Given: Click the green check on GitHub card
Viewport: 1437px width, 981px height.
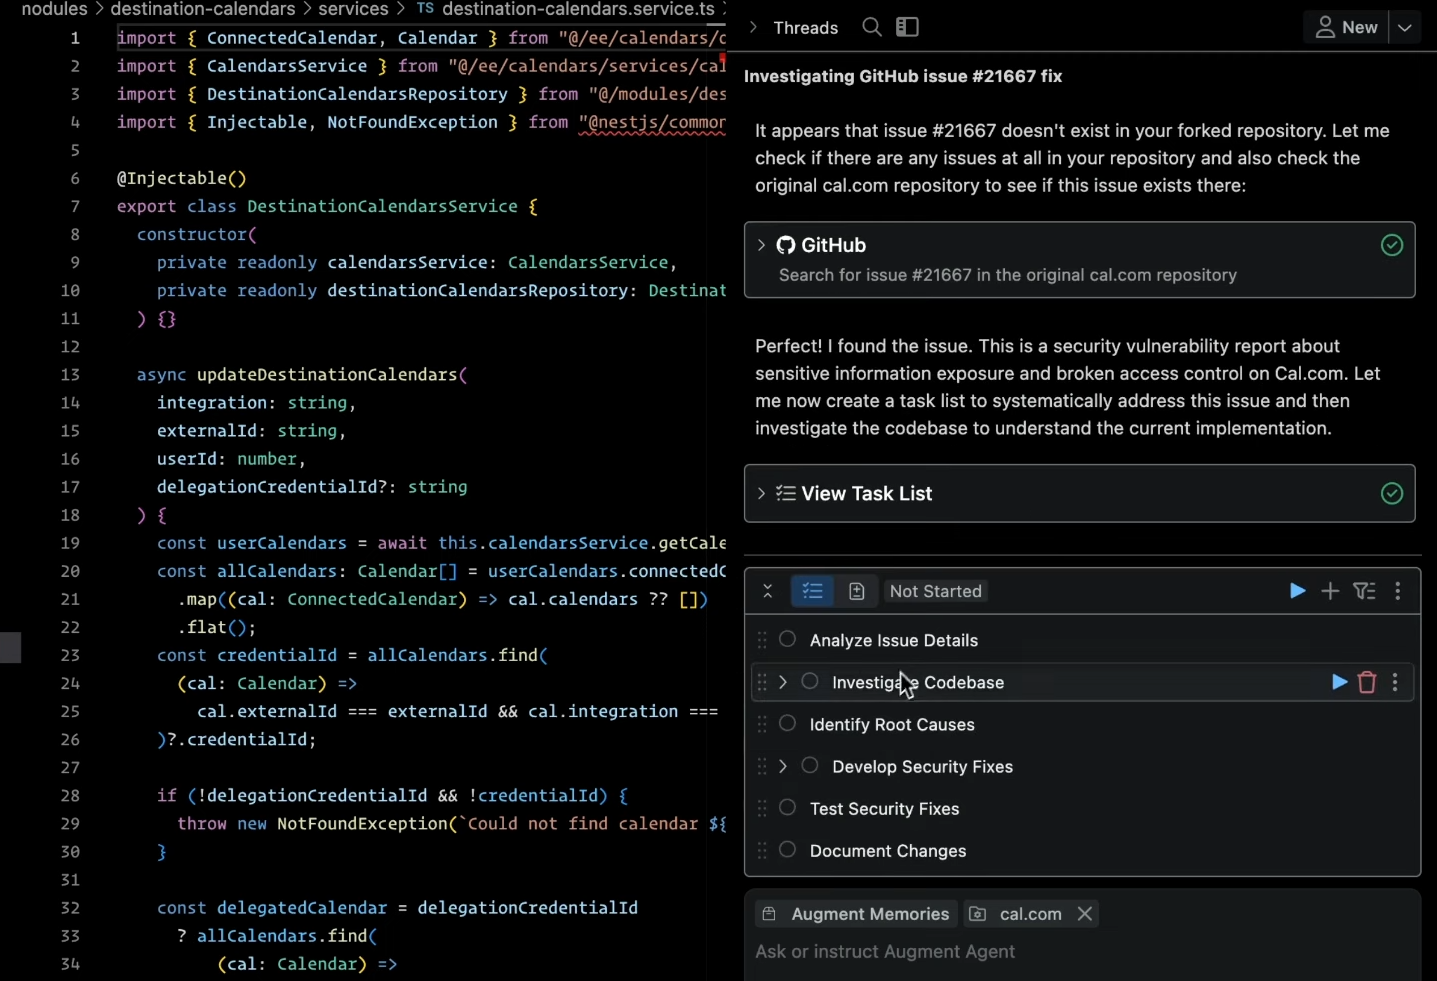Looking at the screenshot, I should (1391, 245).
